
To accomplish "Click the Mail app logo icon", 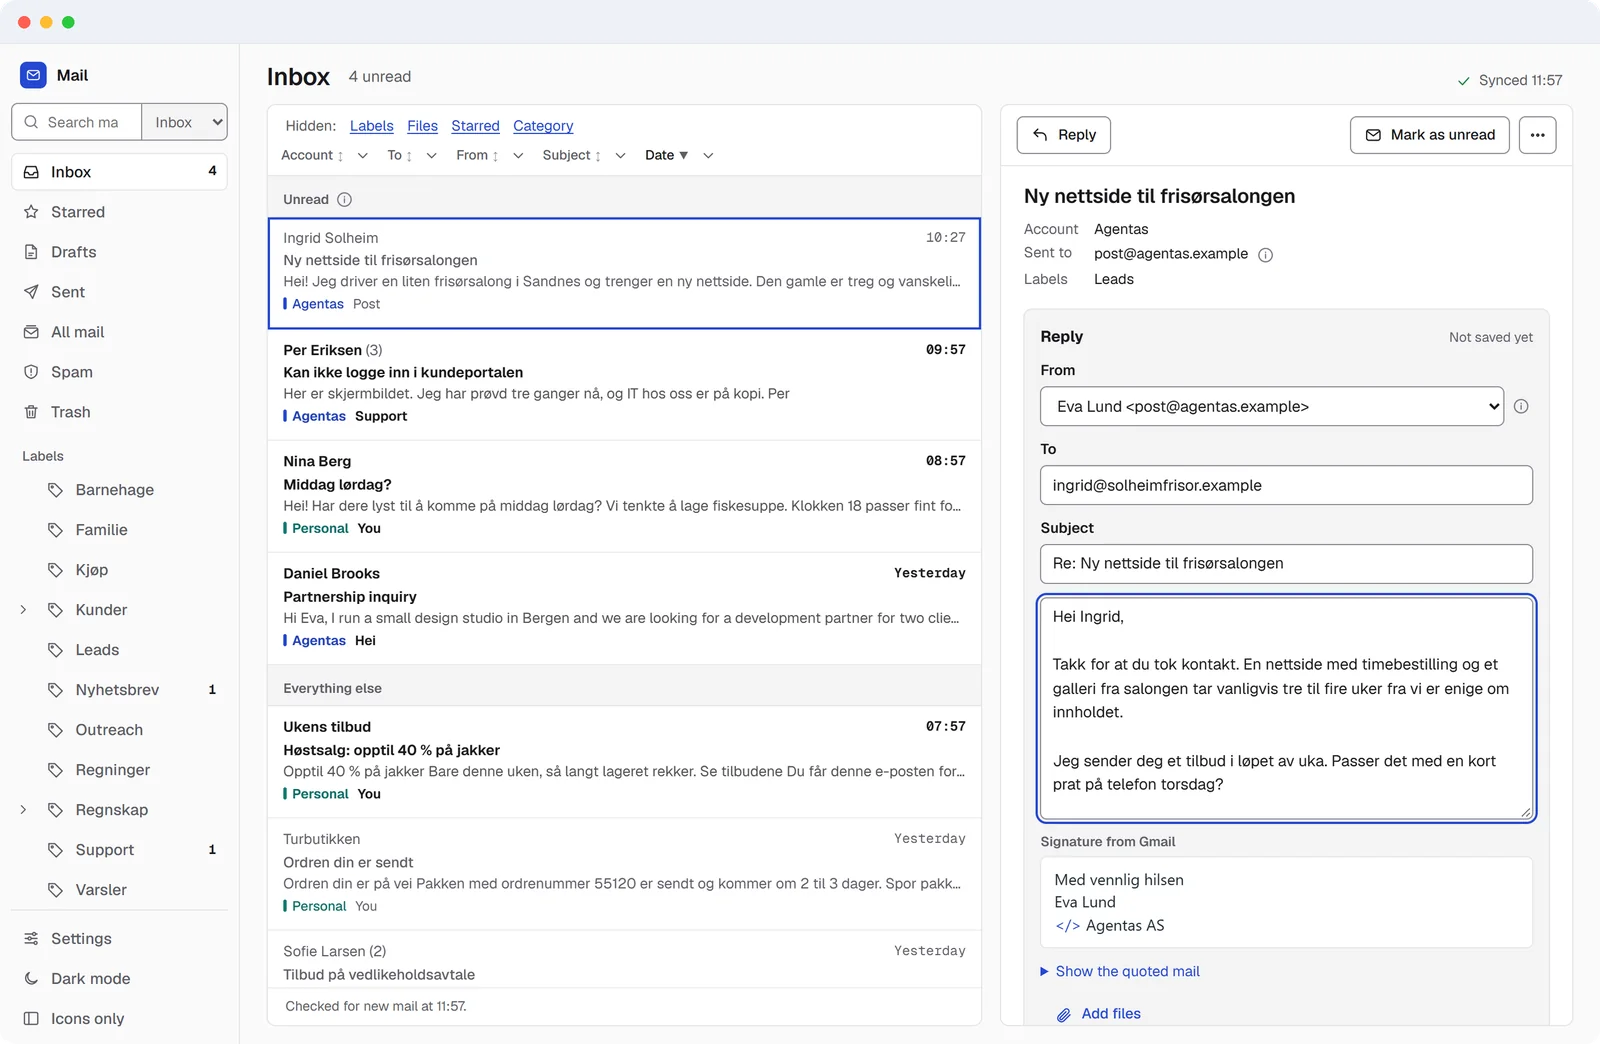I will (33, 75).
